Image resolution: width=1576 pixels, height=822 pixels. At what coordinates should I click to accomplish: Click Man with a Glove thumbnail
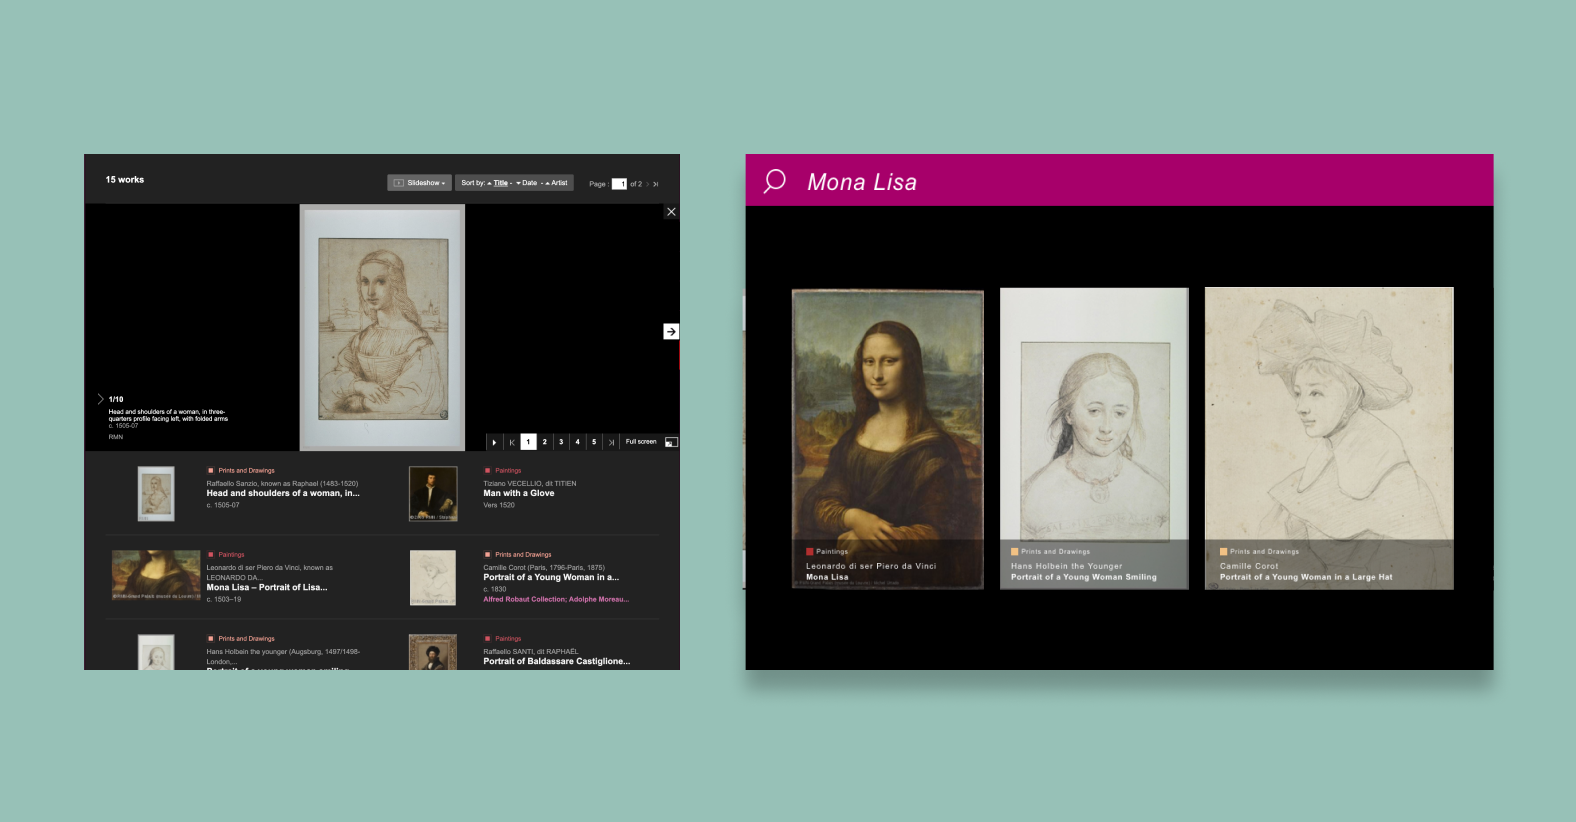pos(433,494)
